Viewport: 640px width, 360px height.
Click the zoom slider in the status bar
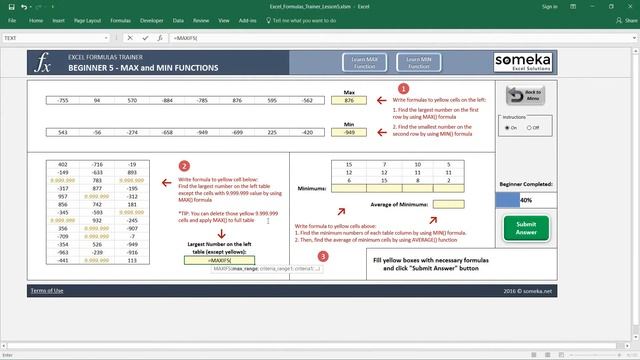[594, 355]
